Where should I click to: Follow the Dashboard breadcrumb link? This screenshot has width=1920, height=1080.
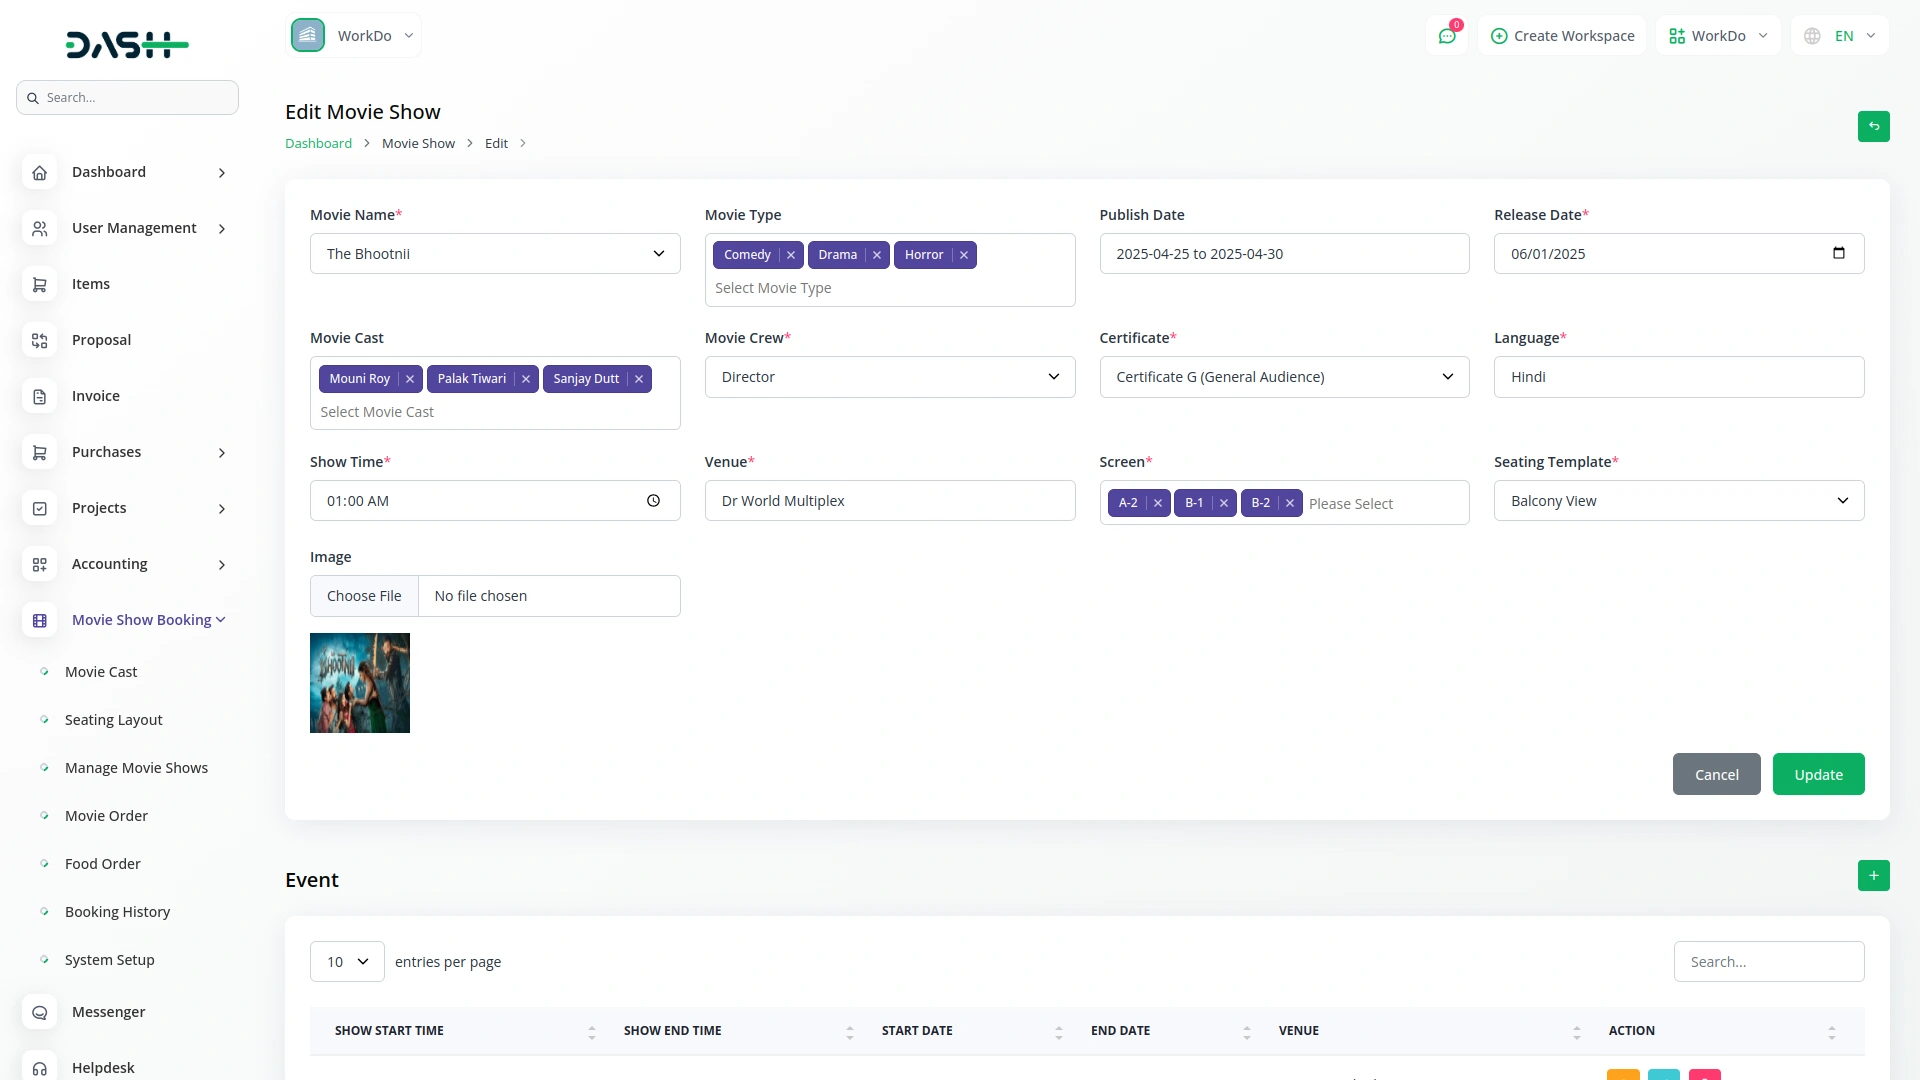pyautogui.click(x=318, y=142)
